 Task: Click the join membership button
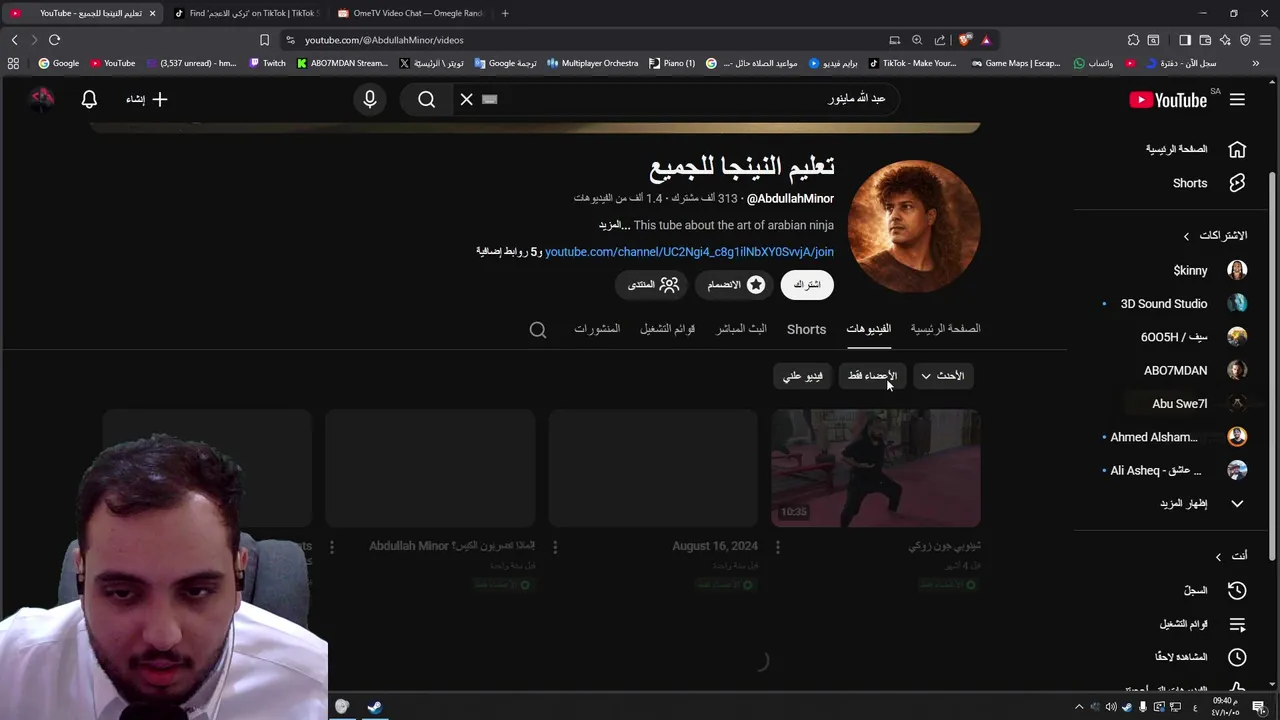(736, 285)
